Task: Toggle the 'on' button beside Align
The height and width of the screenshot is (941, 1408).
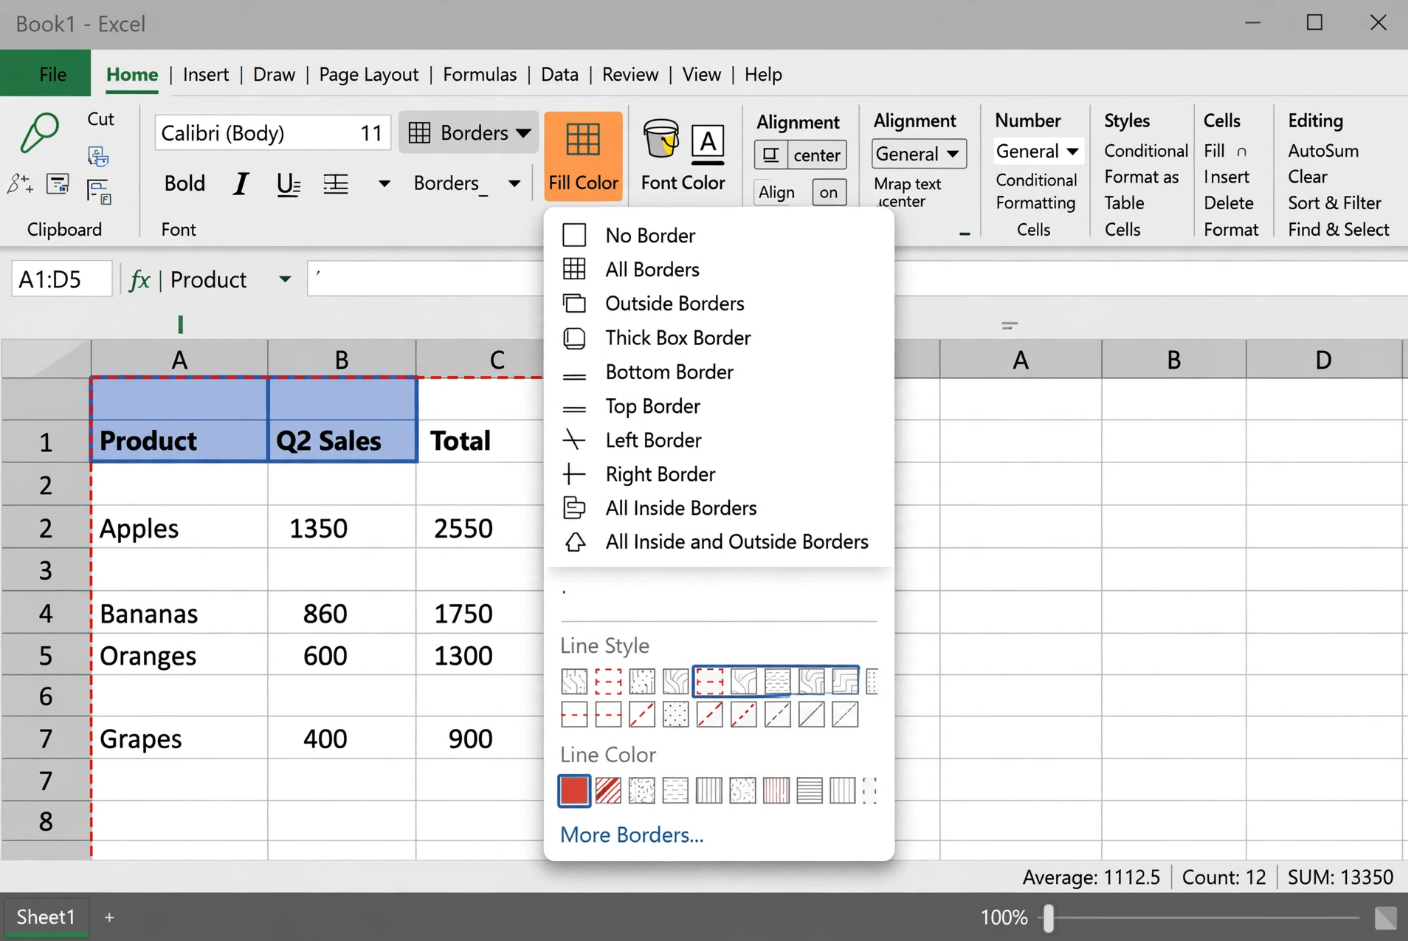Action: [x=829, y=192]
